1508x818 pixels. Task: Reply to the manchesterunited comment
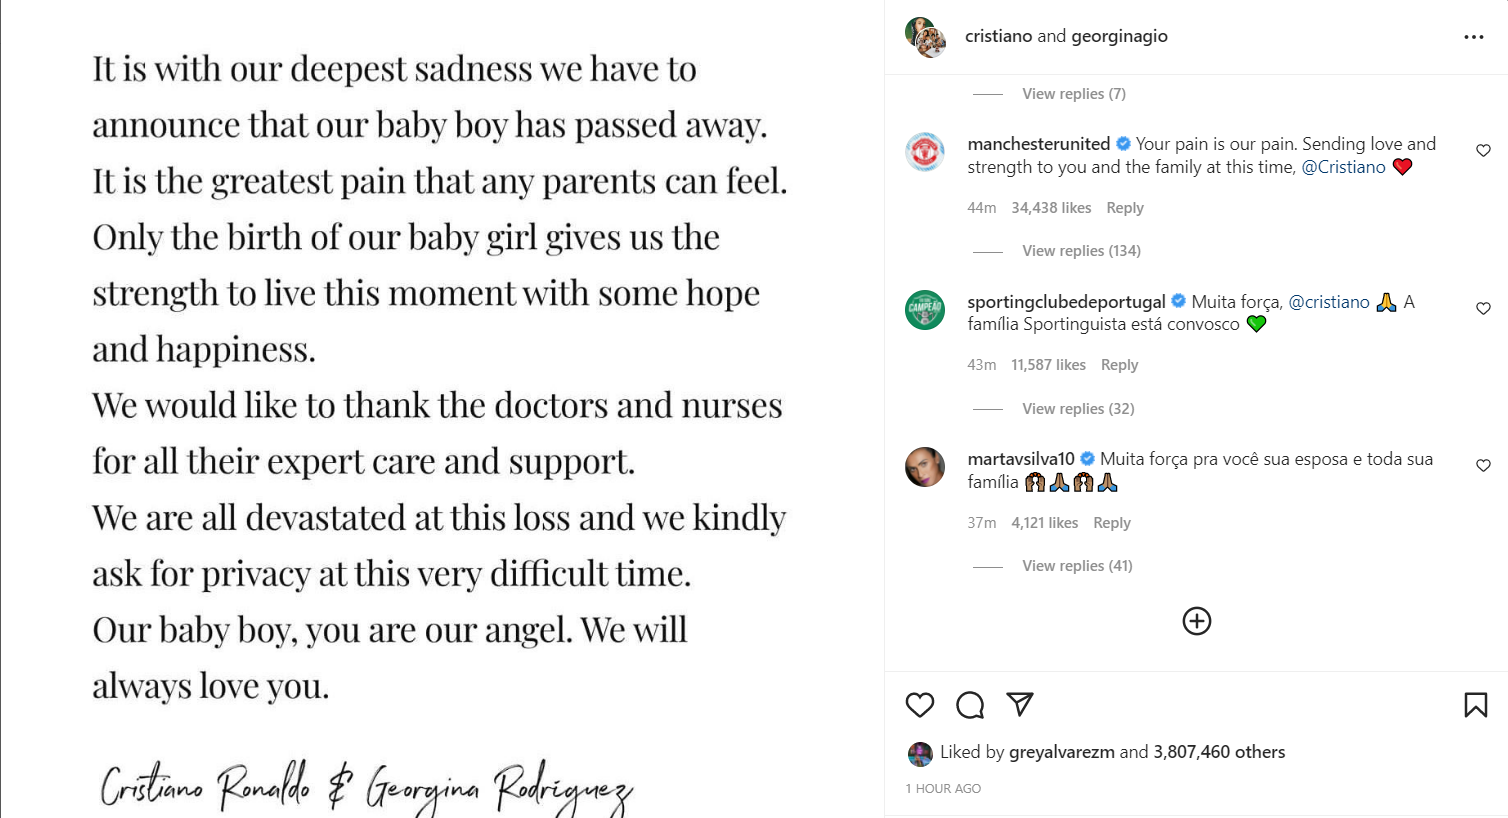coord(1124,208)
